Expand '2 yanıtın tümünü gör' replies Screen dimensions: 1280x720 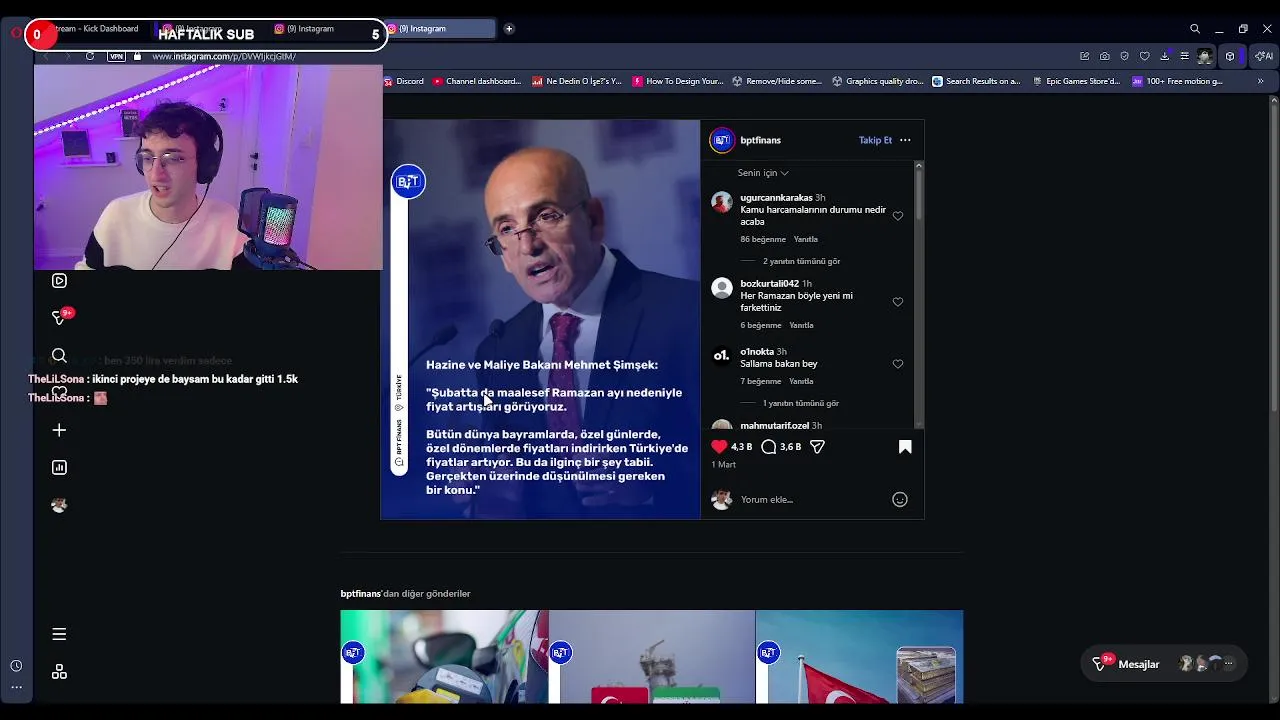(x=801, y=261)
